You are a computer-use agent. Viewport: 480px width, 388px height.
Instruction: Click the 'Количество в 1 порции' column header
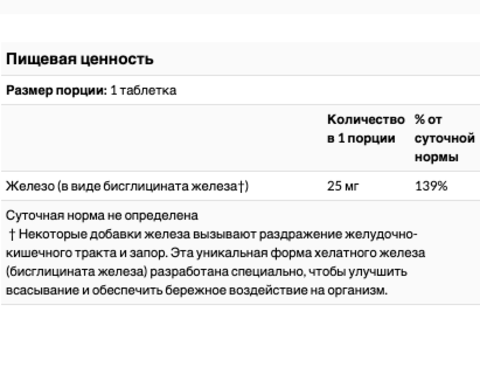pyautogui.click(x=366, y=129)
